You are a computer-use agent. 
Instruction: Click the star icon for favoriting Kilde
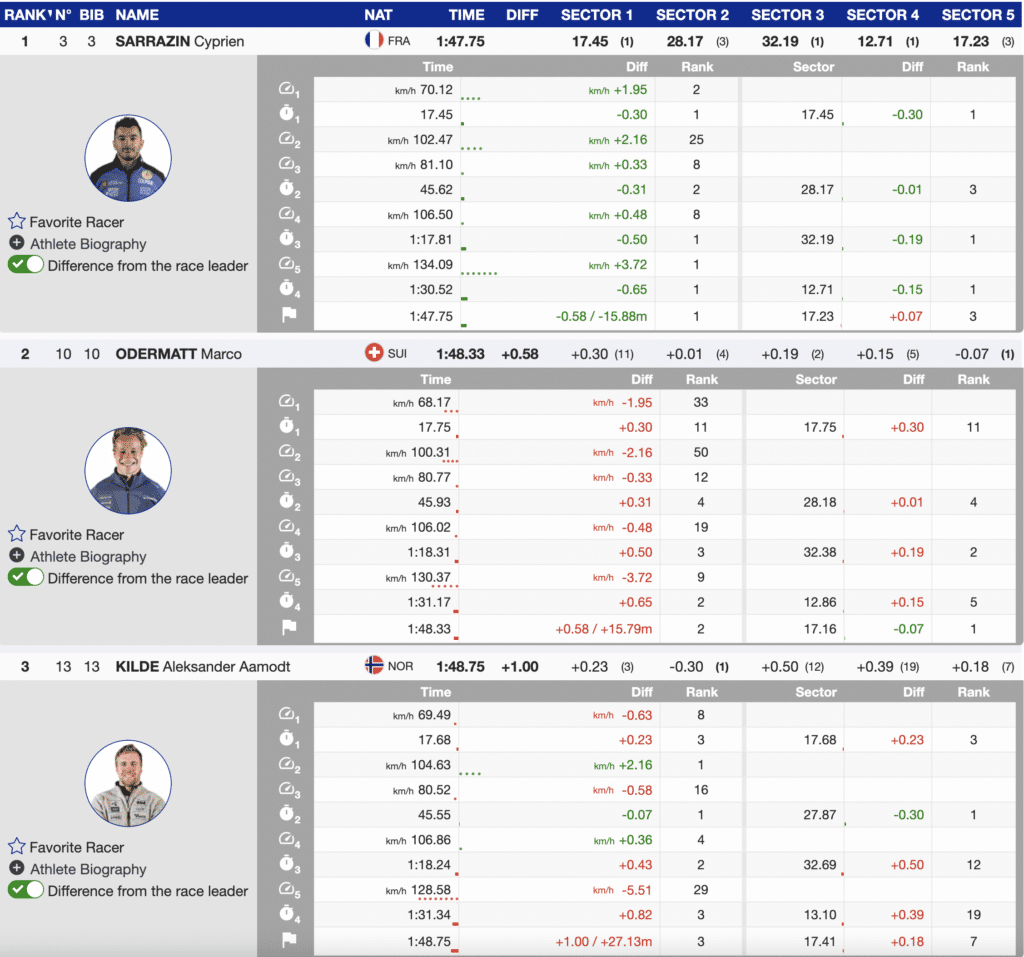coord(16,847)
